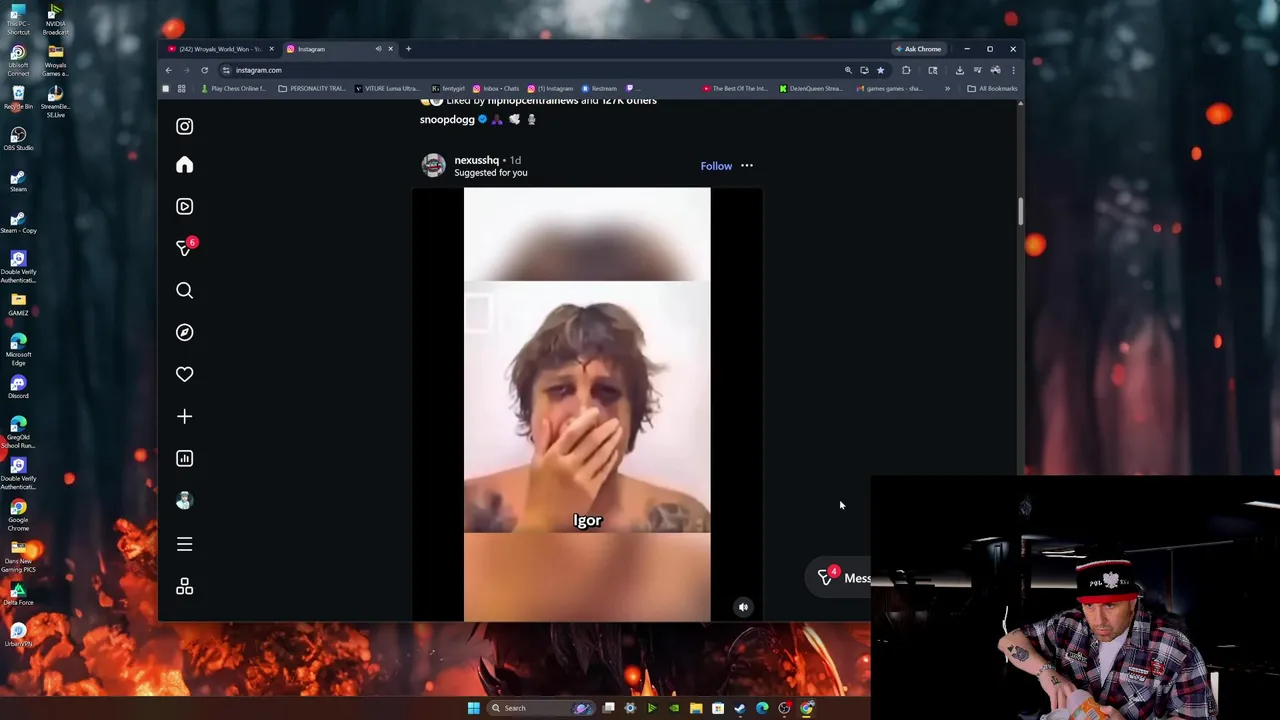The image size is (1280, 720).
Task: Open Chrome apps grid shortcut in bookmarks bar
Action: 181,89
